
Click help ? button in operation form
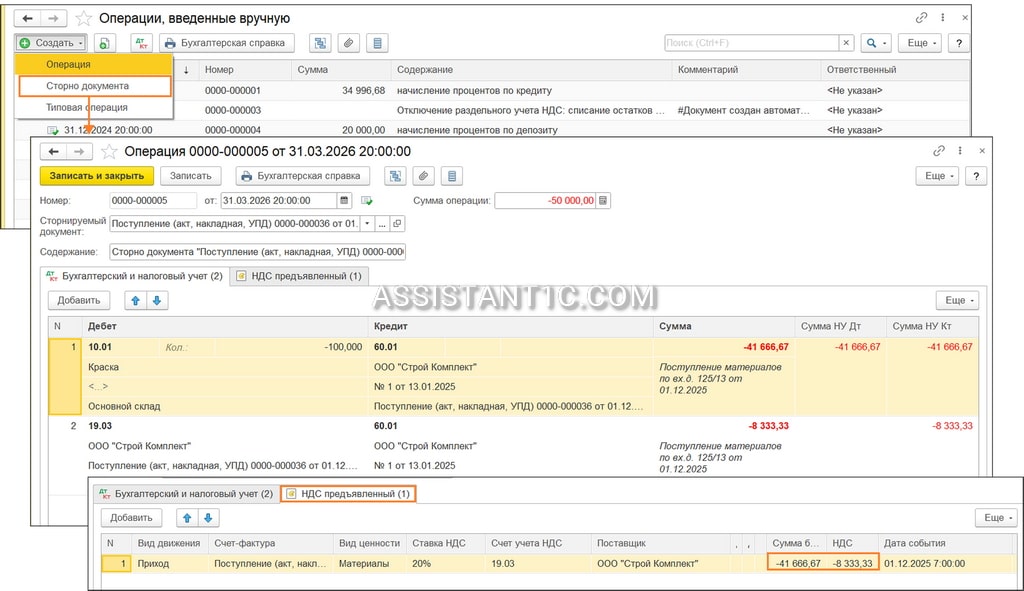click(x=976, y=176)
